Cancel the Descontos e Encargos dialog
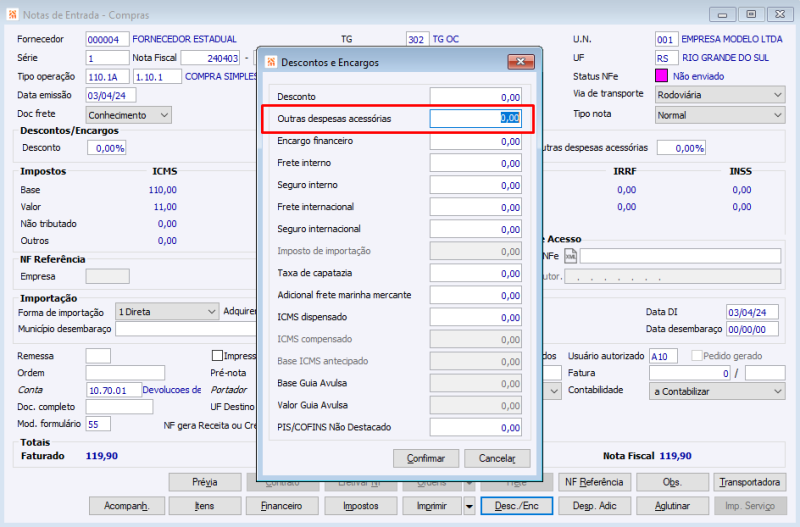The width and height of the screenshot is (800, 527). coord(497,458)
